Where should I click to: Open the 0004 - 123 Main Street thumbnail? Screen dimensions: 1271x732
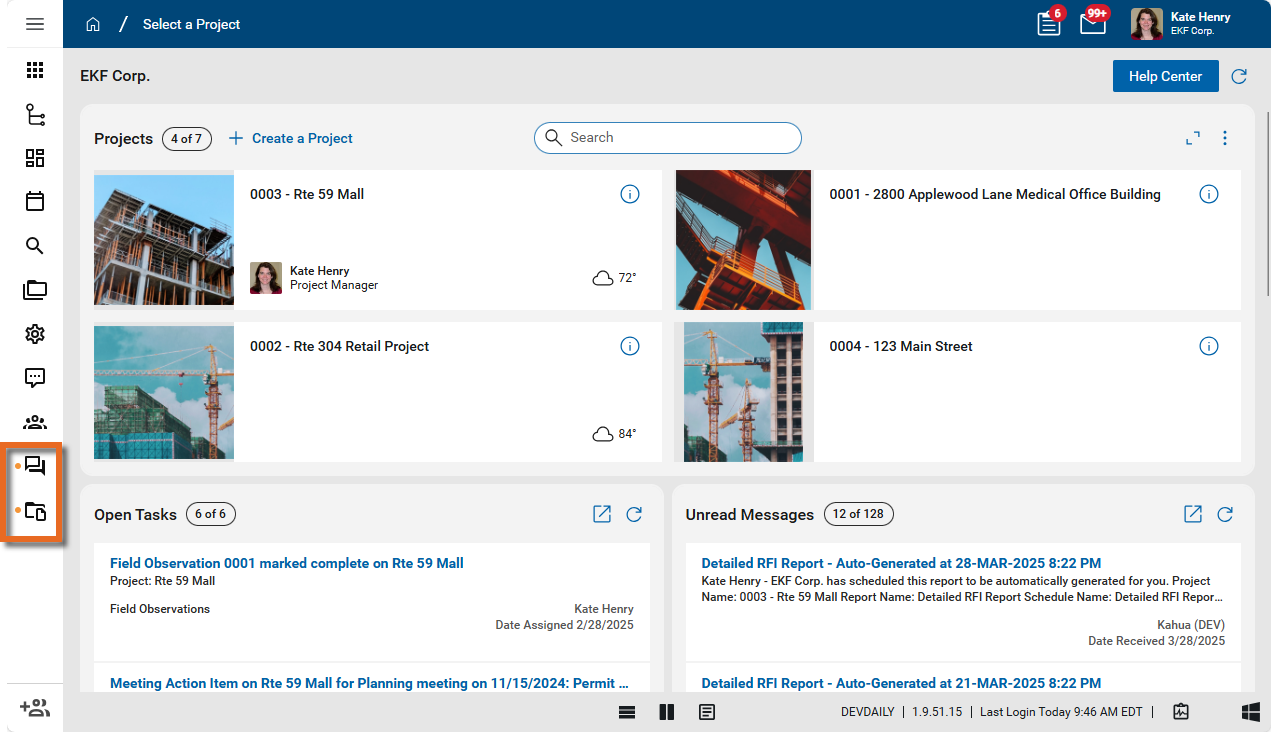click(743, 392)
